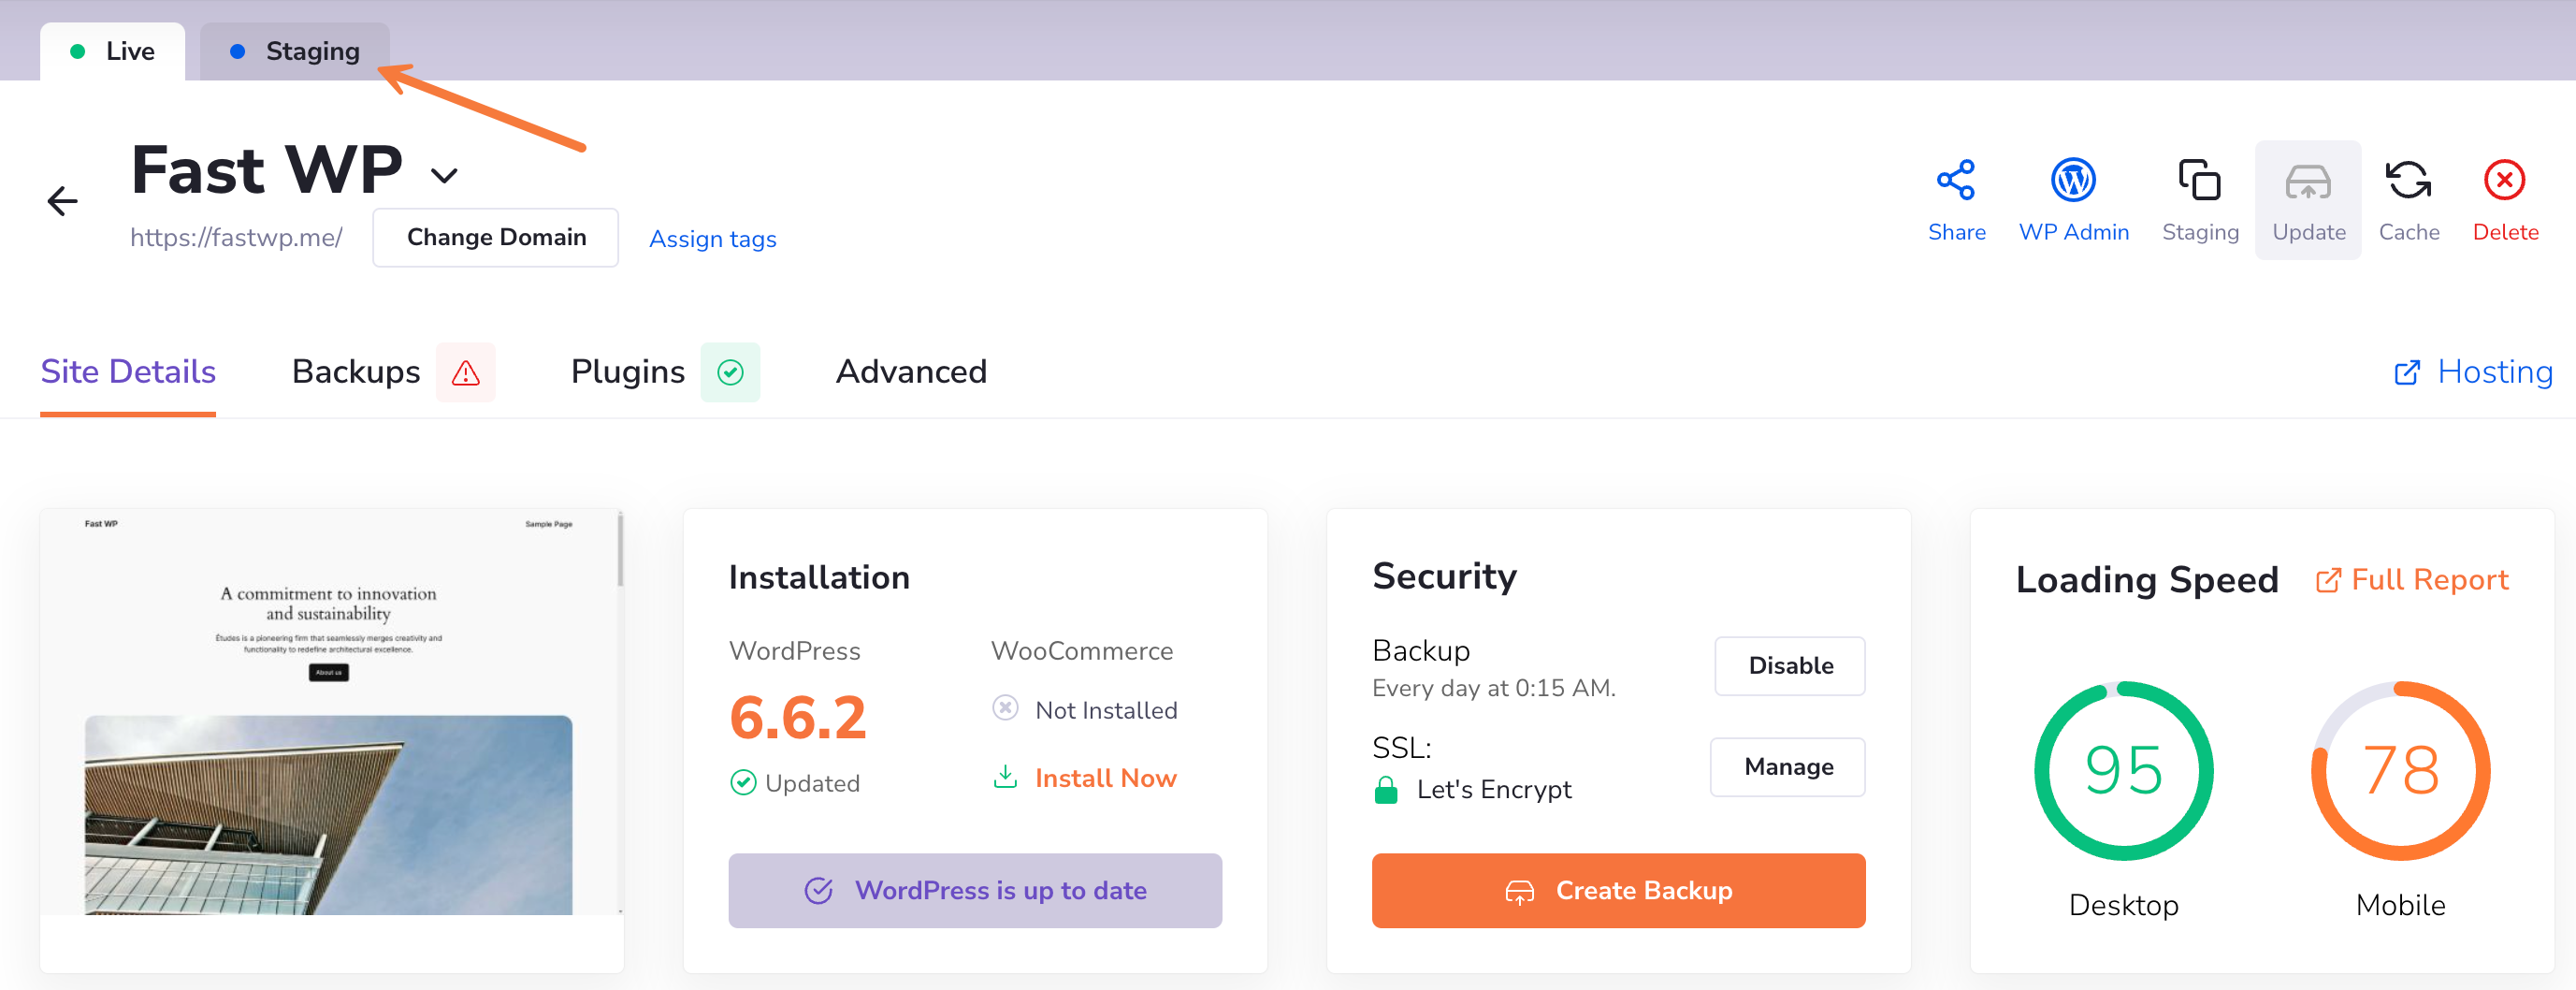Go back using the left arrow
The image size is (2576, 990).
click(62, 201)
